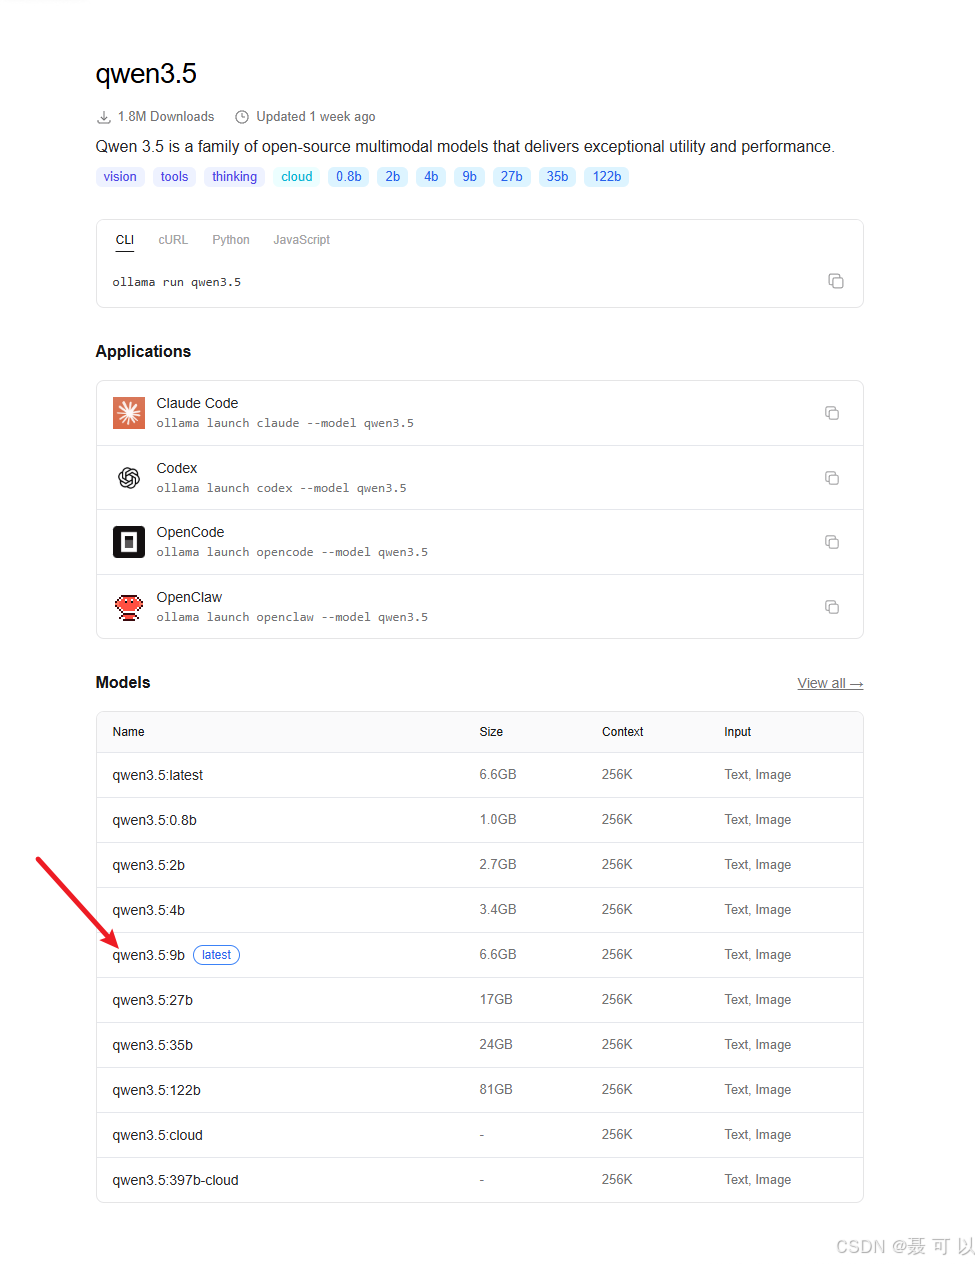Choose the 122b size tag
The image size is (979, 1264).
click(x=607, y=177)
